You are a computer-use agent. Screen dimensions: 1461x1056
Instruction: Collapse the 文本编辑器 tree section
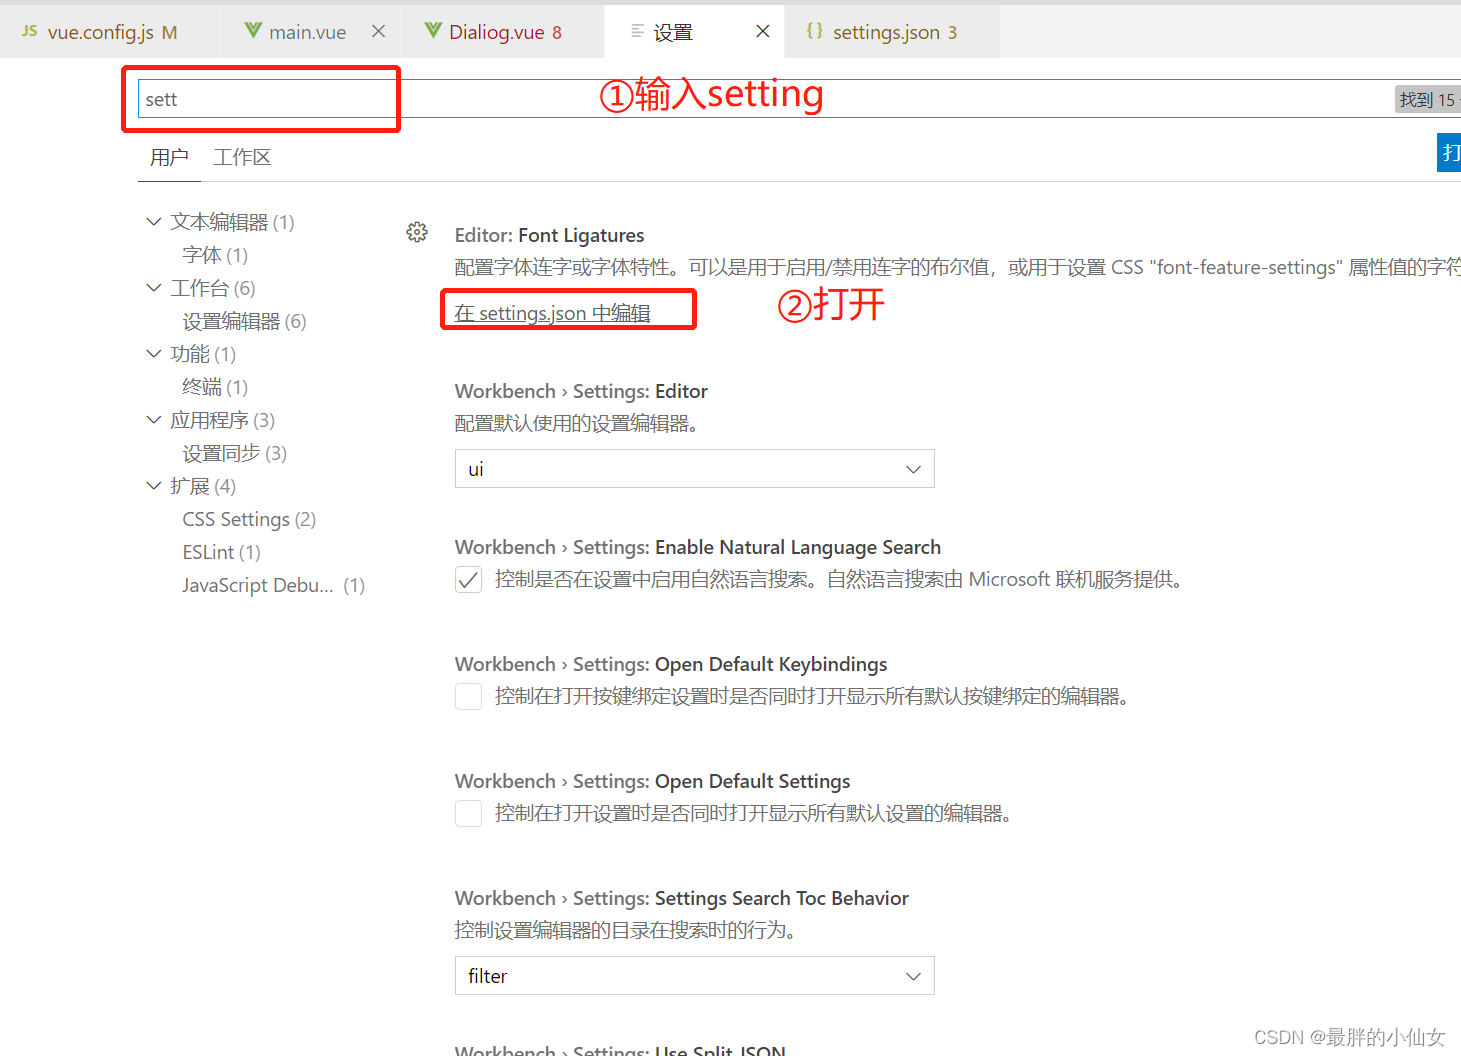[x=154, y=221]
